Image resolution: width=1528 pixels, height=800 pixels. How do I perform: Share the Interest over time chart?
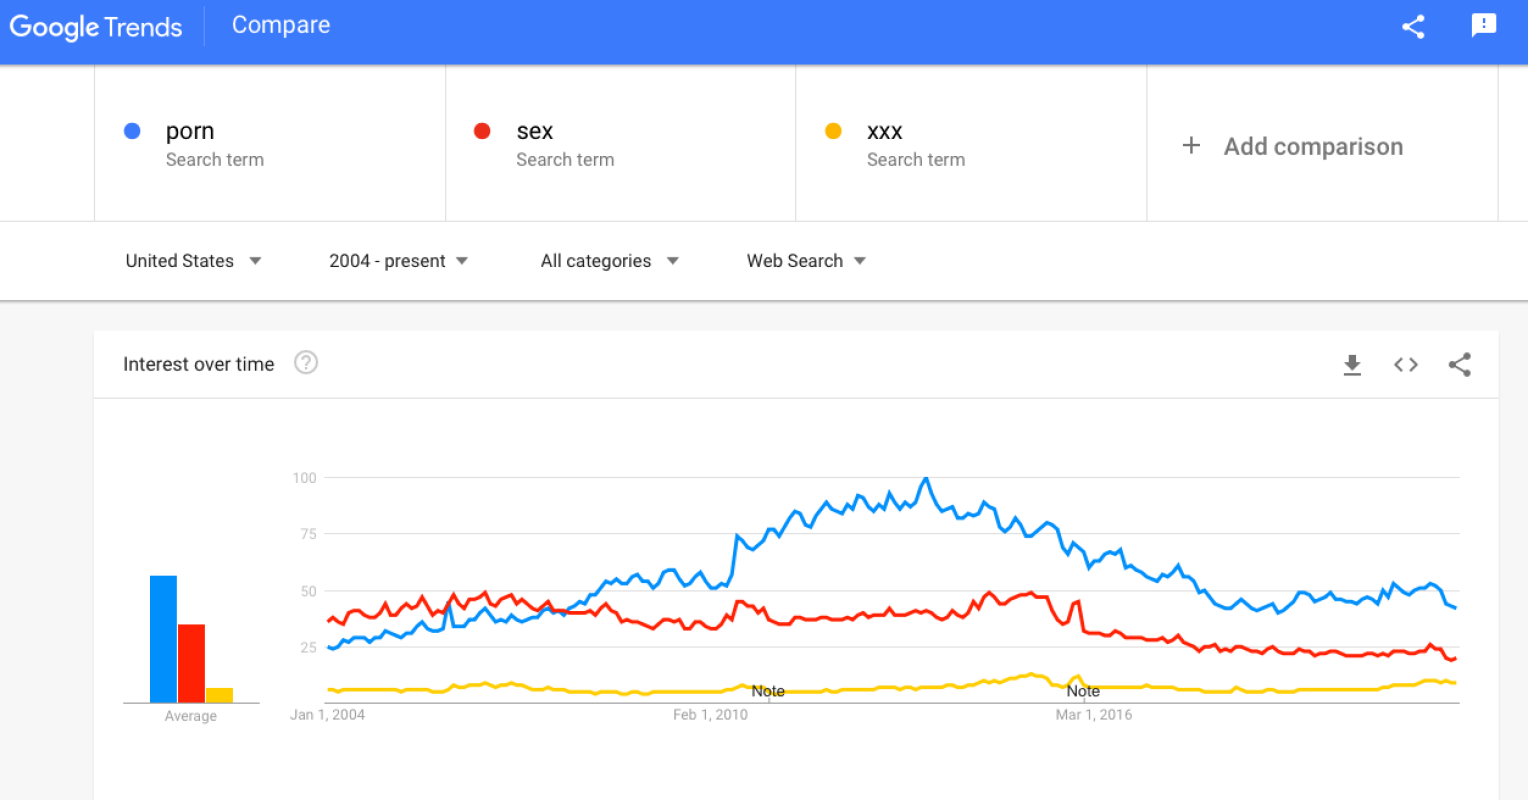point(1460,365)
